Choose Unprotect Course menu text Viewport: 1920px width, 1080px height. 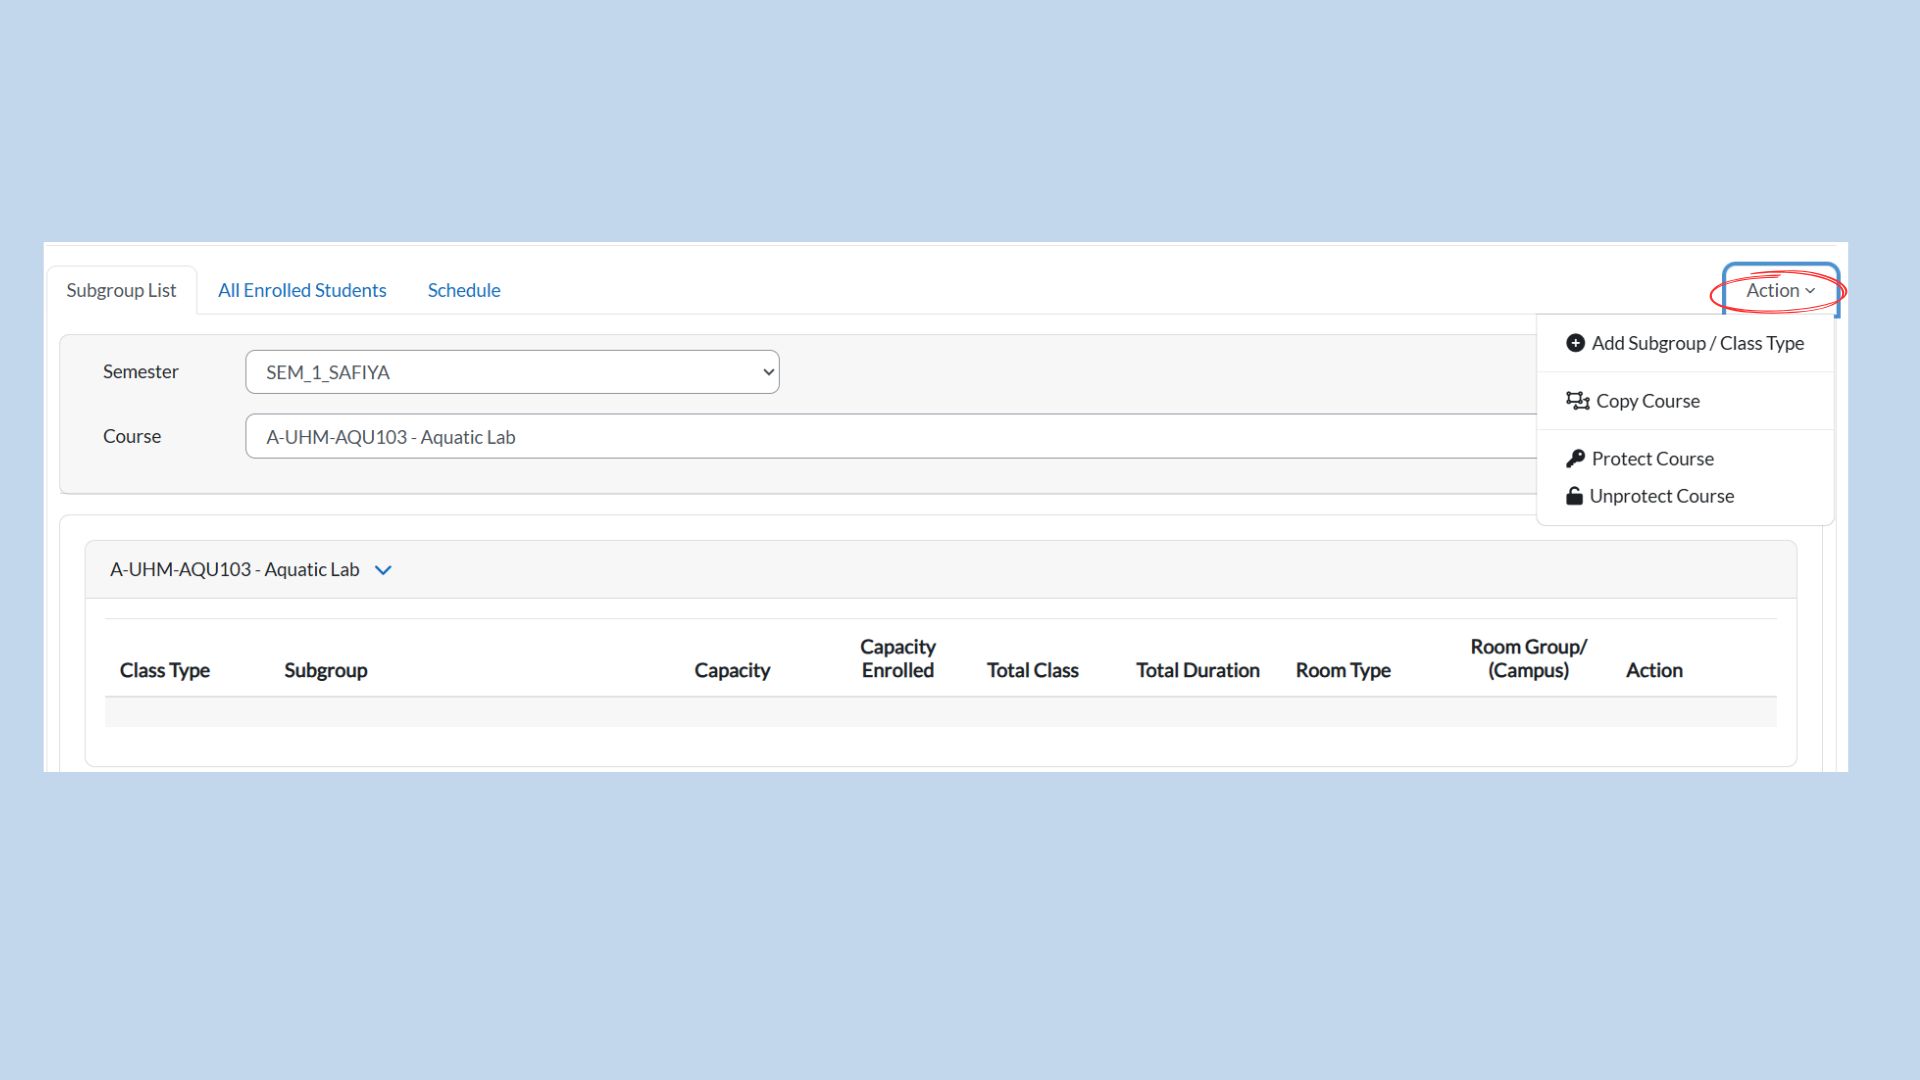(x=1661, y=496)
